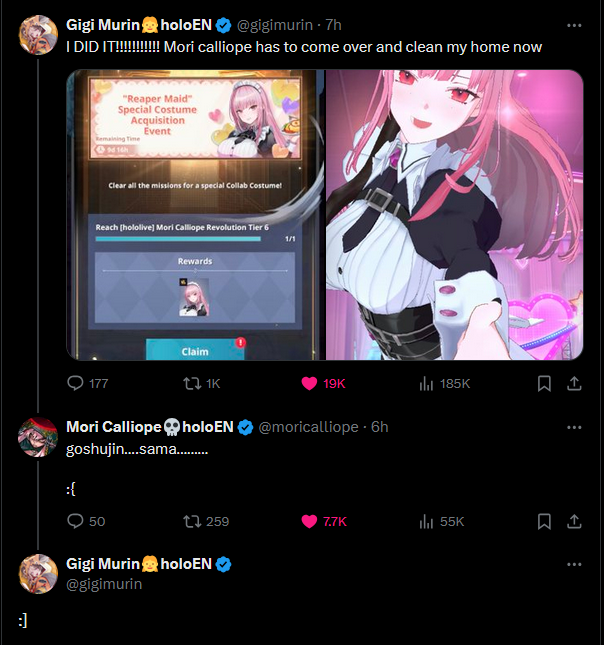Click Mori Calliope's profile avatar

pyautogui.click(x=38, y=437)
